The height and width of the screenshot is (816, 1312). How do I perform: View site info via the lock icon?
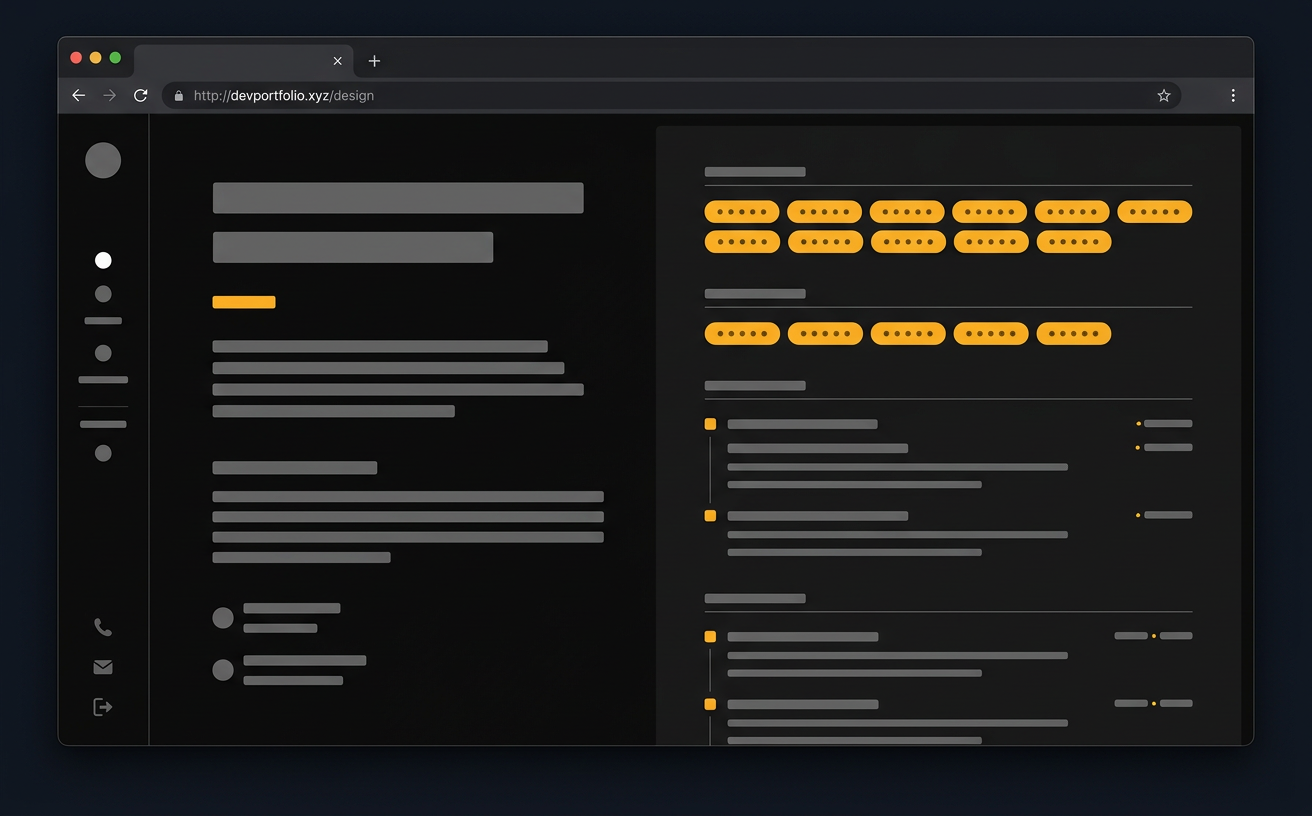pos(179,96)
